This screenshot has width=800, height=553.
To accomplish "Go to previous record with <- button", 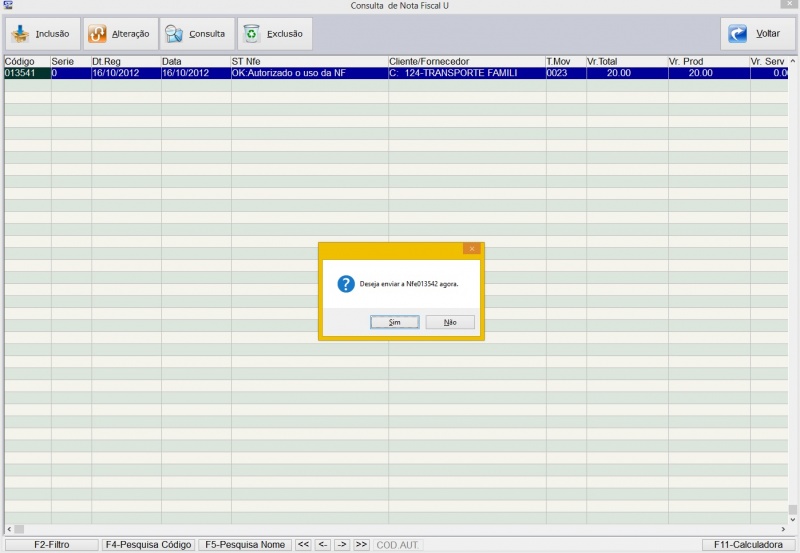I will click(x=323, y=545).
